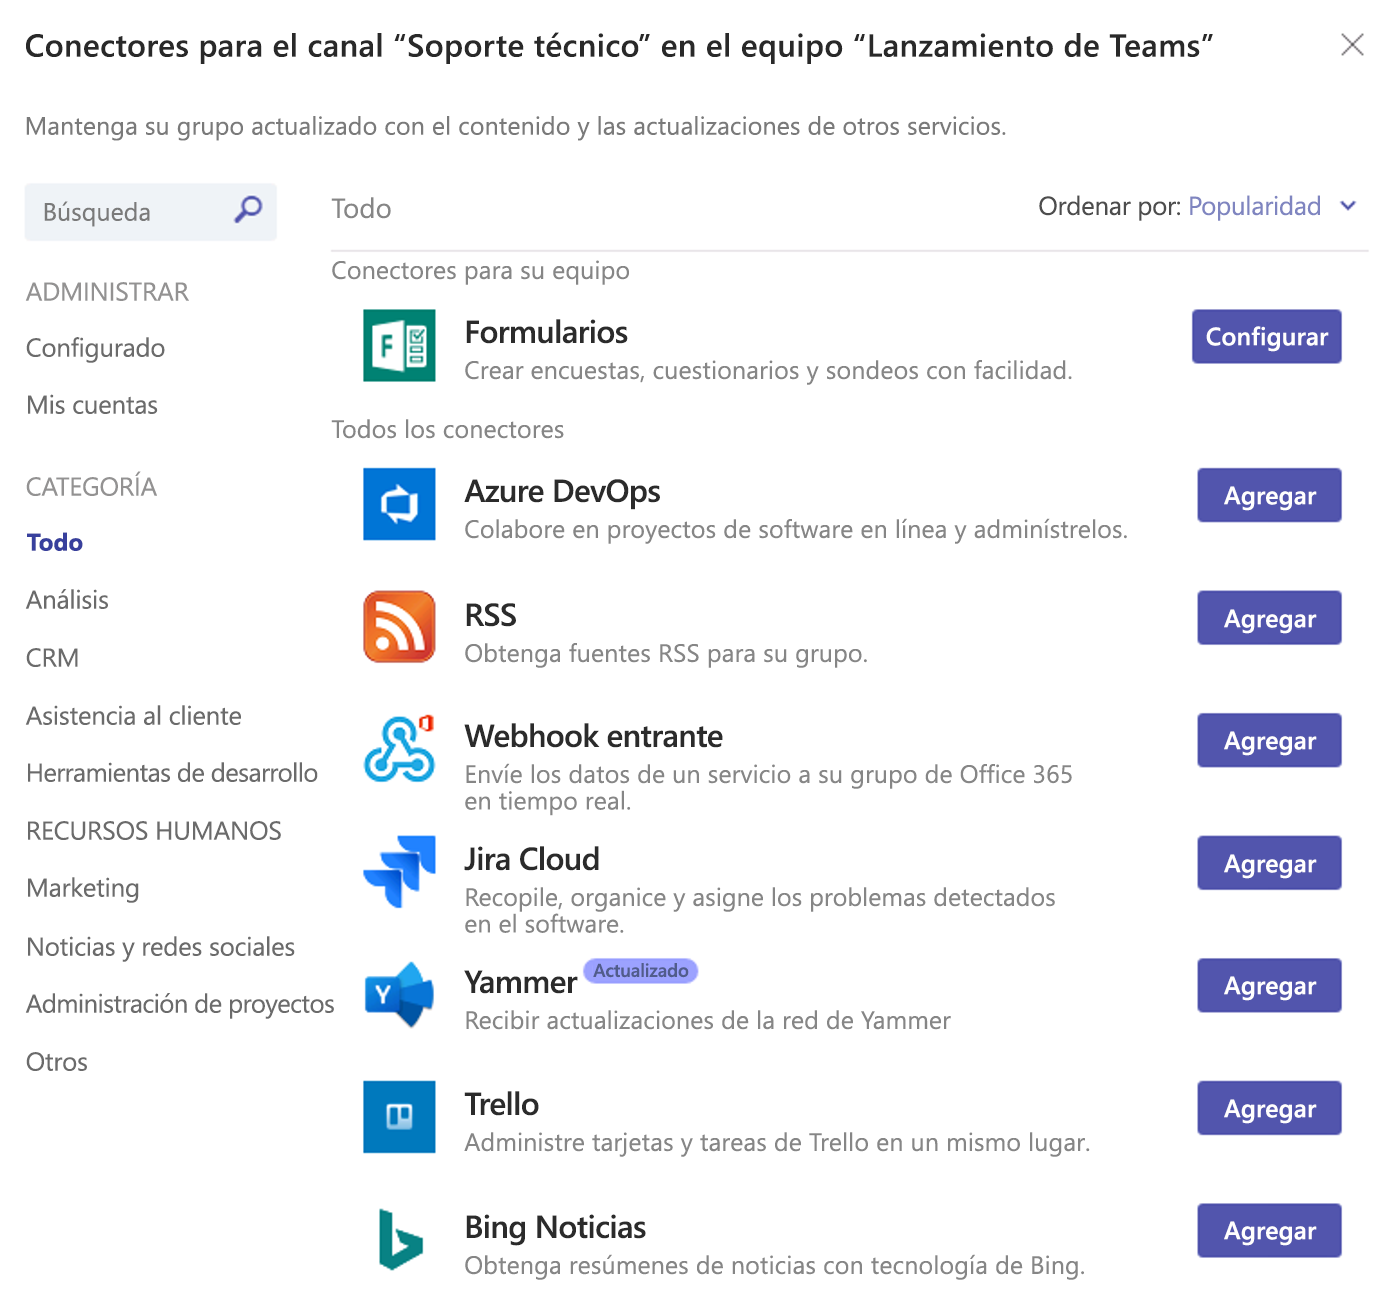Click the Formularios connector title
Image resolution: width=1378 pixels, height=1306 pixels.
tap(546, 332)
